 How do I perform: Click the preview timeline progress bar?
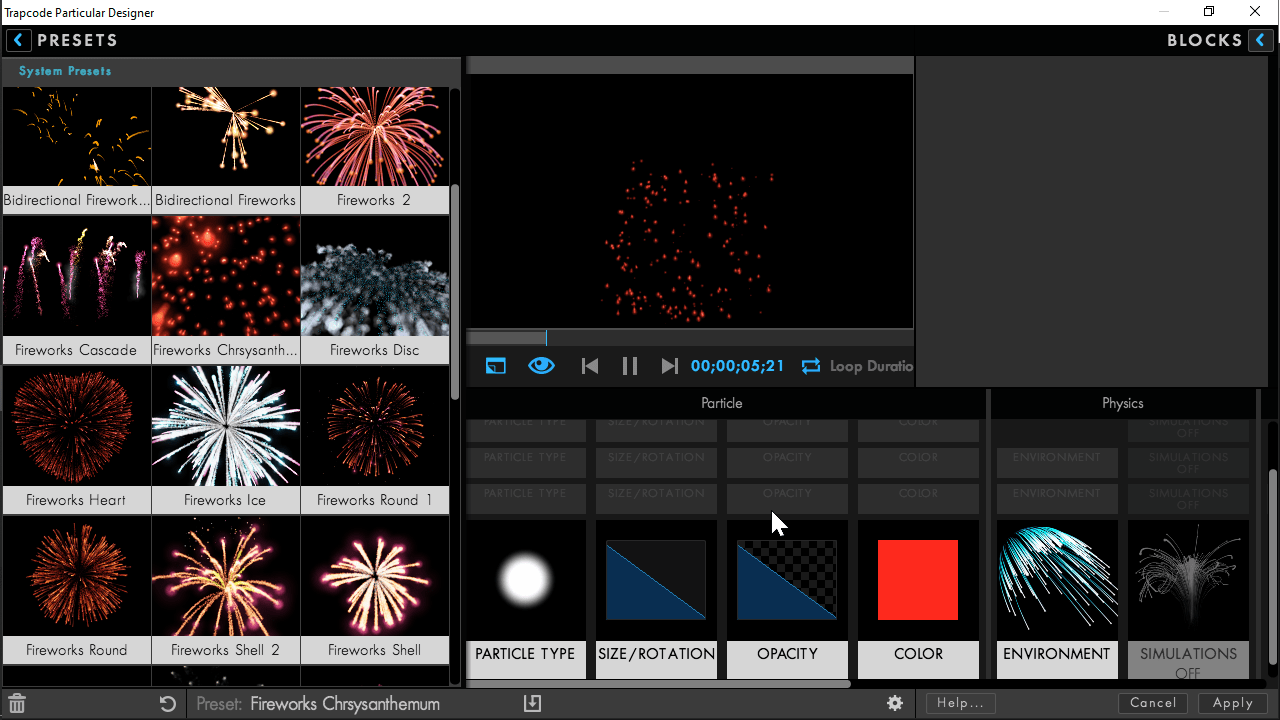[690, 338]
